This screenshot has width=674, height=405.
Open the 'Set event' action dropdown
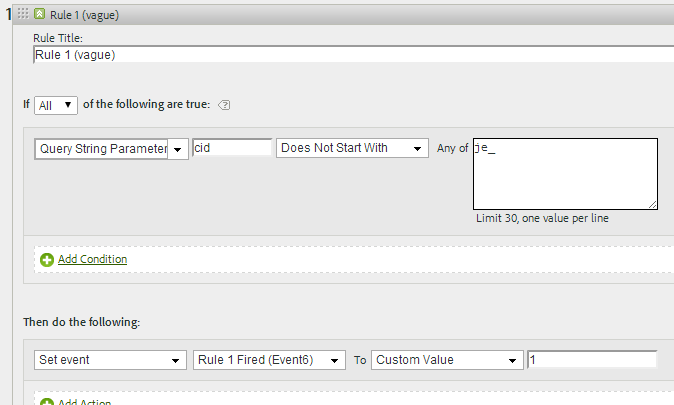point(110,360)
